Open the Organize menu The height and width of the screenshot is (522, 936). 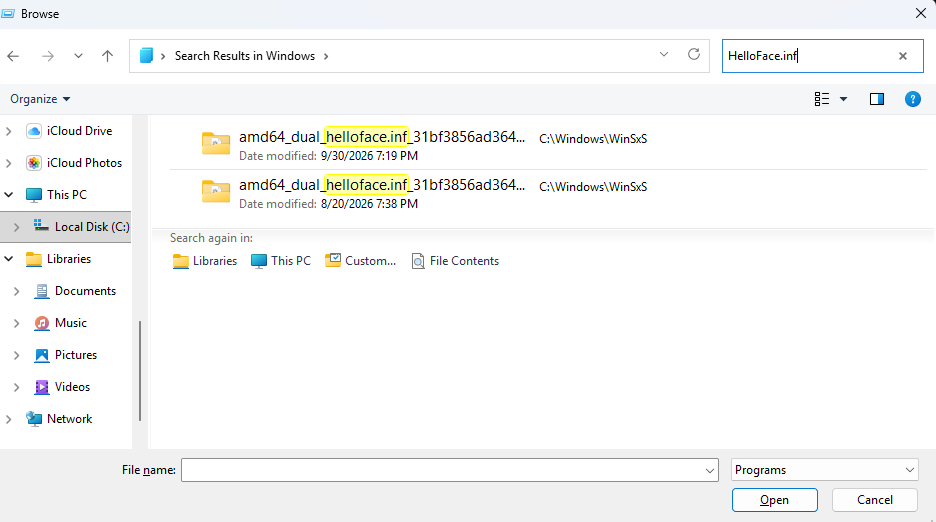pos(40,99)
